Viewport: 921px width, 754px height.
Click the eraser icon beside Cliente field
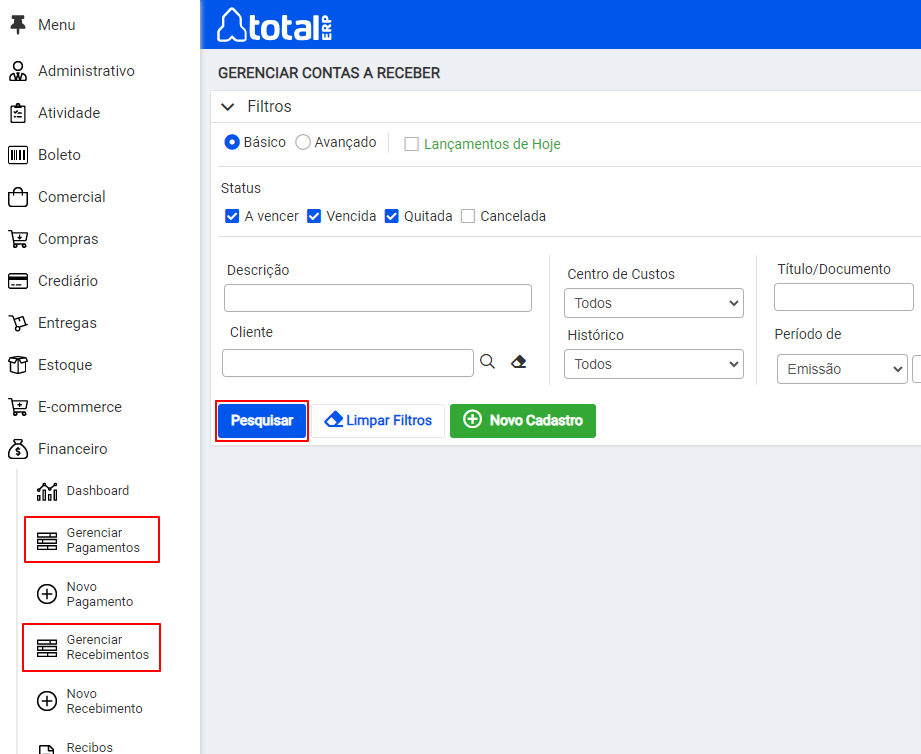519,362
